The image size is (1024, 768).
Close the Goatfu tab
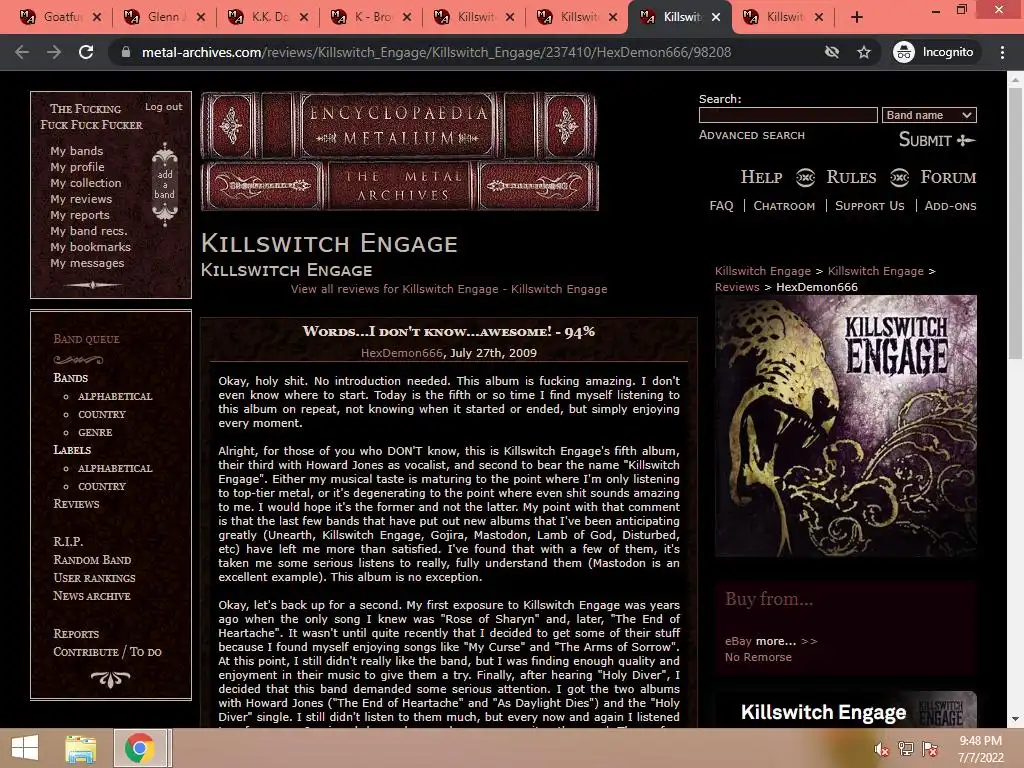pos(97,17)
